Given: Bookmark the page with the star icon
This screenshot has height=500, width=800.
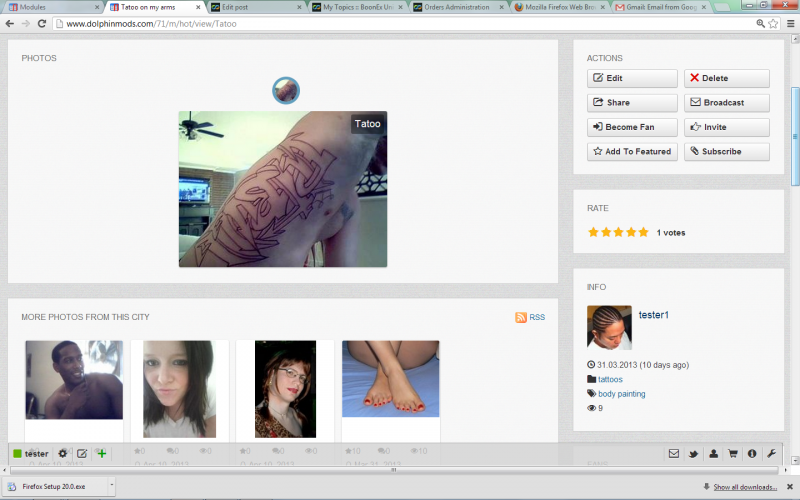Looking at the screenshot, I should point(773,23).
